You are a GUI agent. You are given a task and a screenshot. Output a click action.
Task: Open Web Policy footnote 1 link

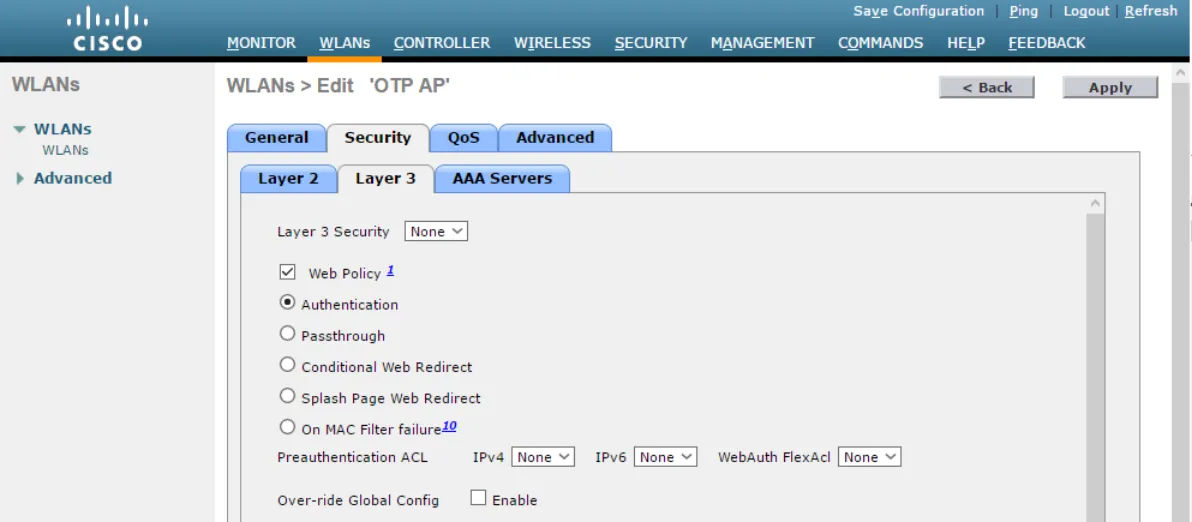click(x=390, y=270)
